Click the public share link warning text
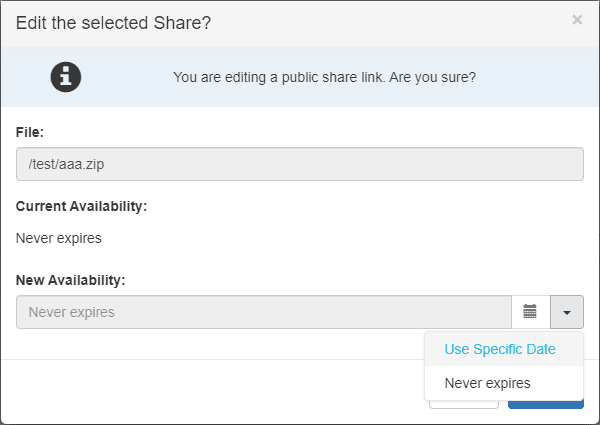 (324, 76)
